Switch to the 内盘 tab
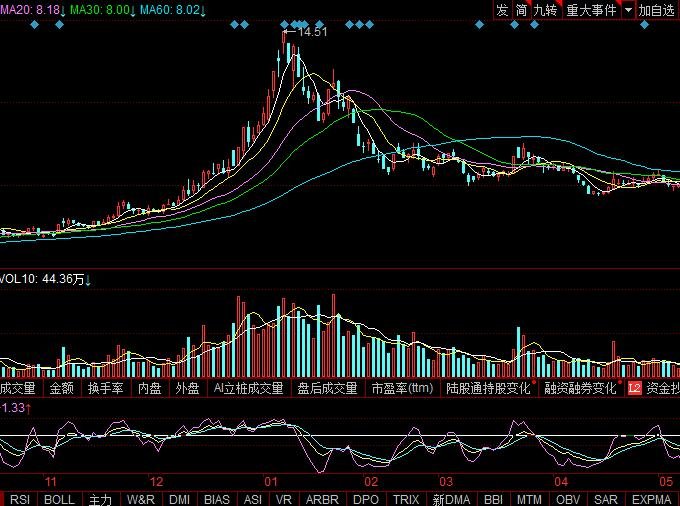Screen dimensions: 680x506 point(150,388)
